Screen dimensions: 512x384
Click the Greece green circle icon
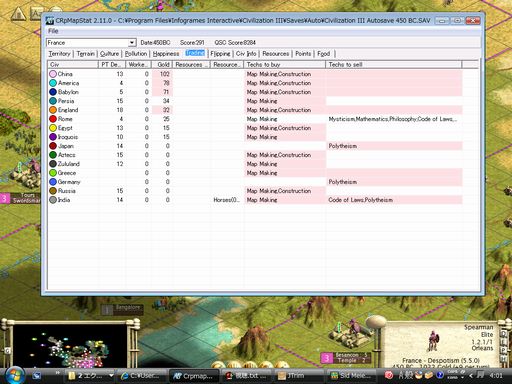point(53,173)
